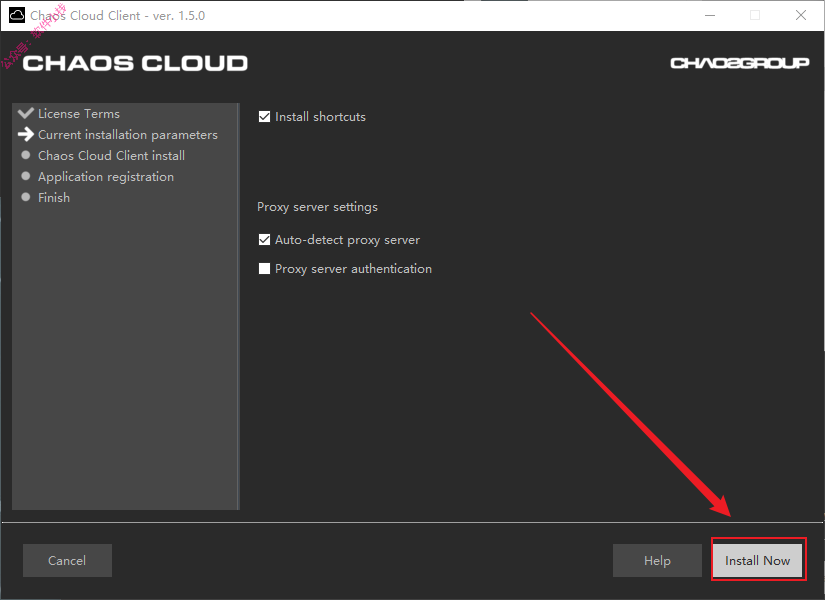Screen dimensions: 825x600
Task: Click the Chaos Group logo
Action: 740,63
